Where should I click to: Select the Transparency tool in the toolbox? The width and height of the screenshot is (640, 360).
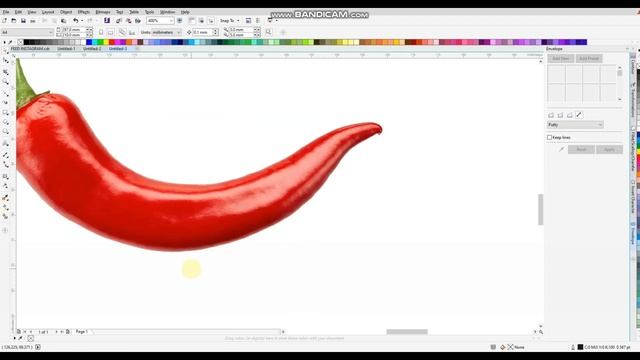[6, 186]
